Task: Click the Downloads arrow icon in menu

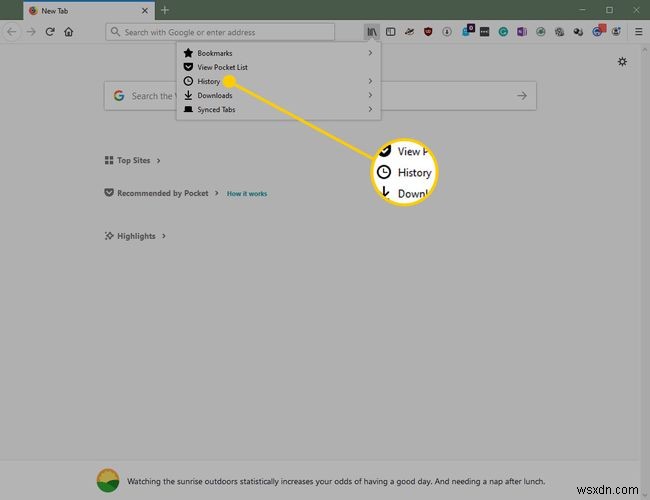Action: (188, 95)
